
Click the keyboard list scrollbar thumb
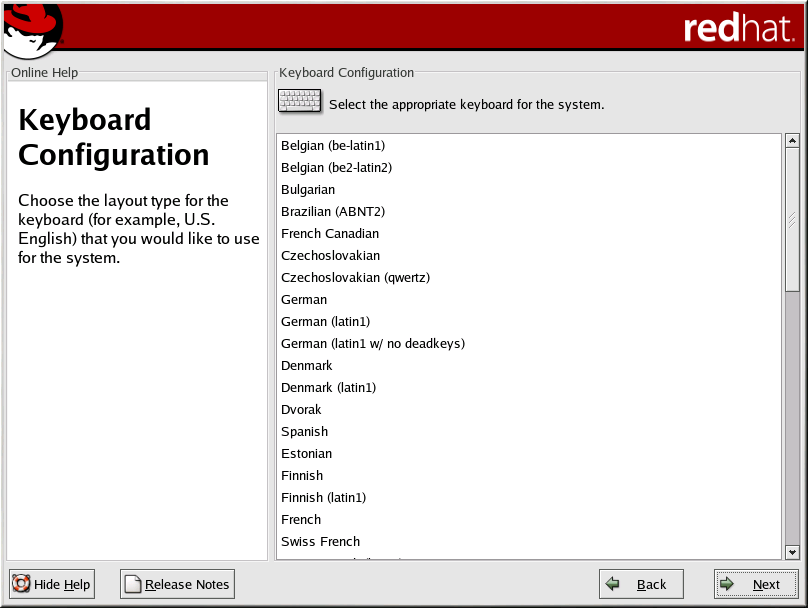pos(792,220)
